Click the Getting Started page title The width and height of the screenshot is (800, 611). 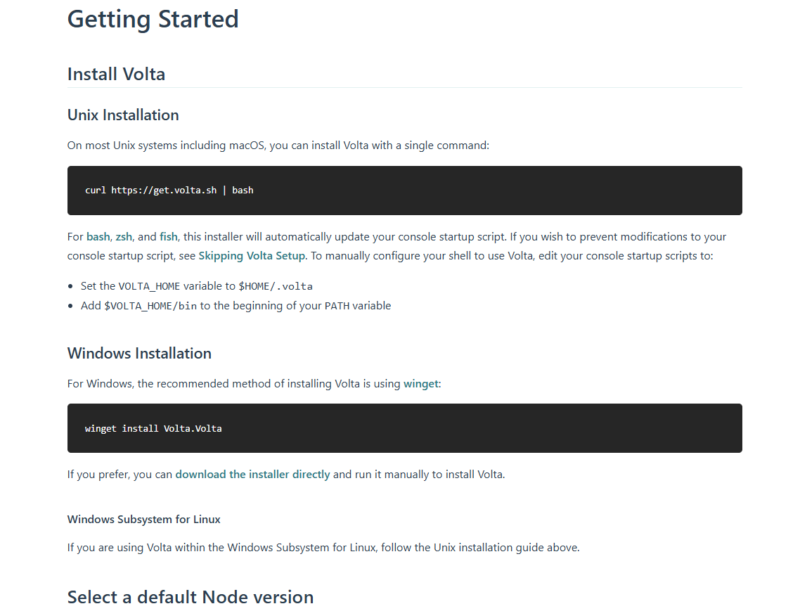tap(153, 19)
